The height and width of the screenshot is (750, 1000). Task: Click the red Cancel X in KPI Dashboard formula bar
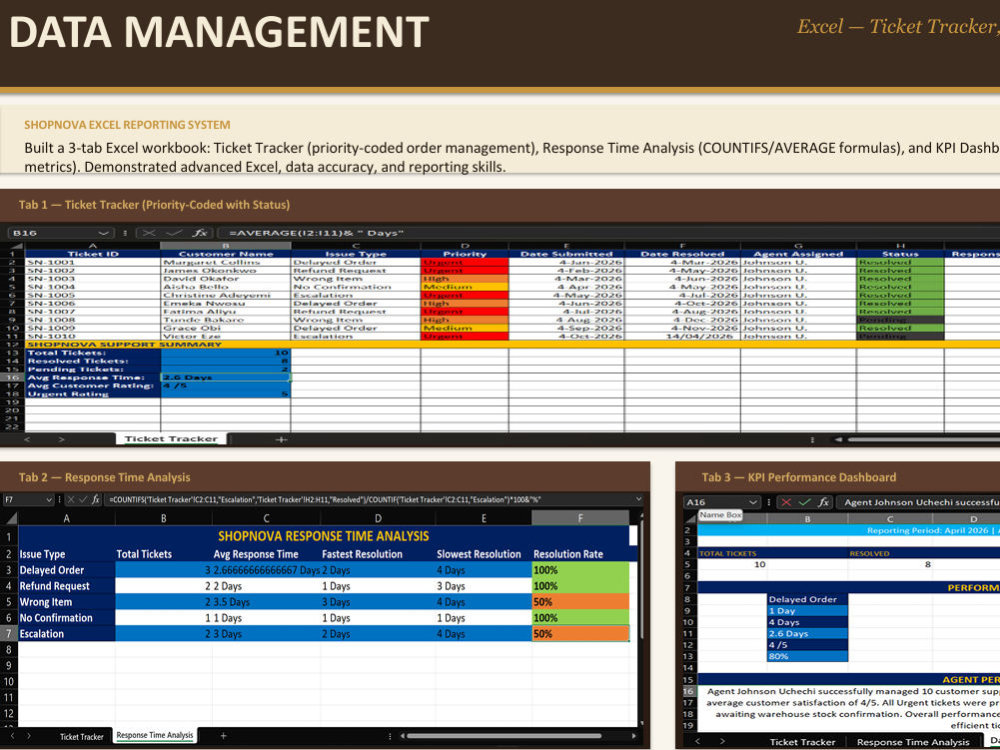pos(786,503)
